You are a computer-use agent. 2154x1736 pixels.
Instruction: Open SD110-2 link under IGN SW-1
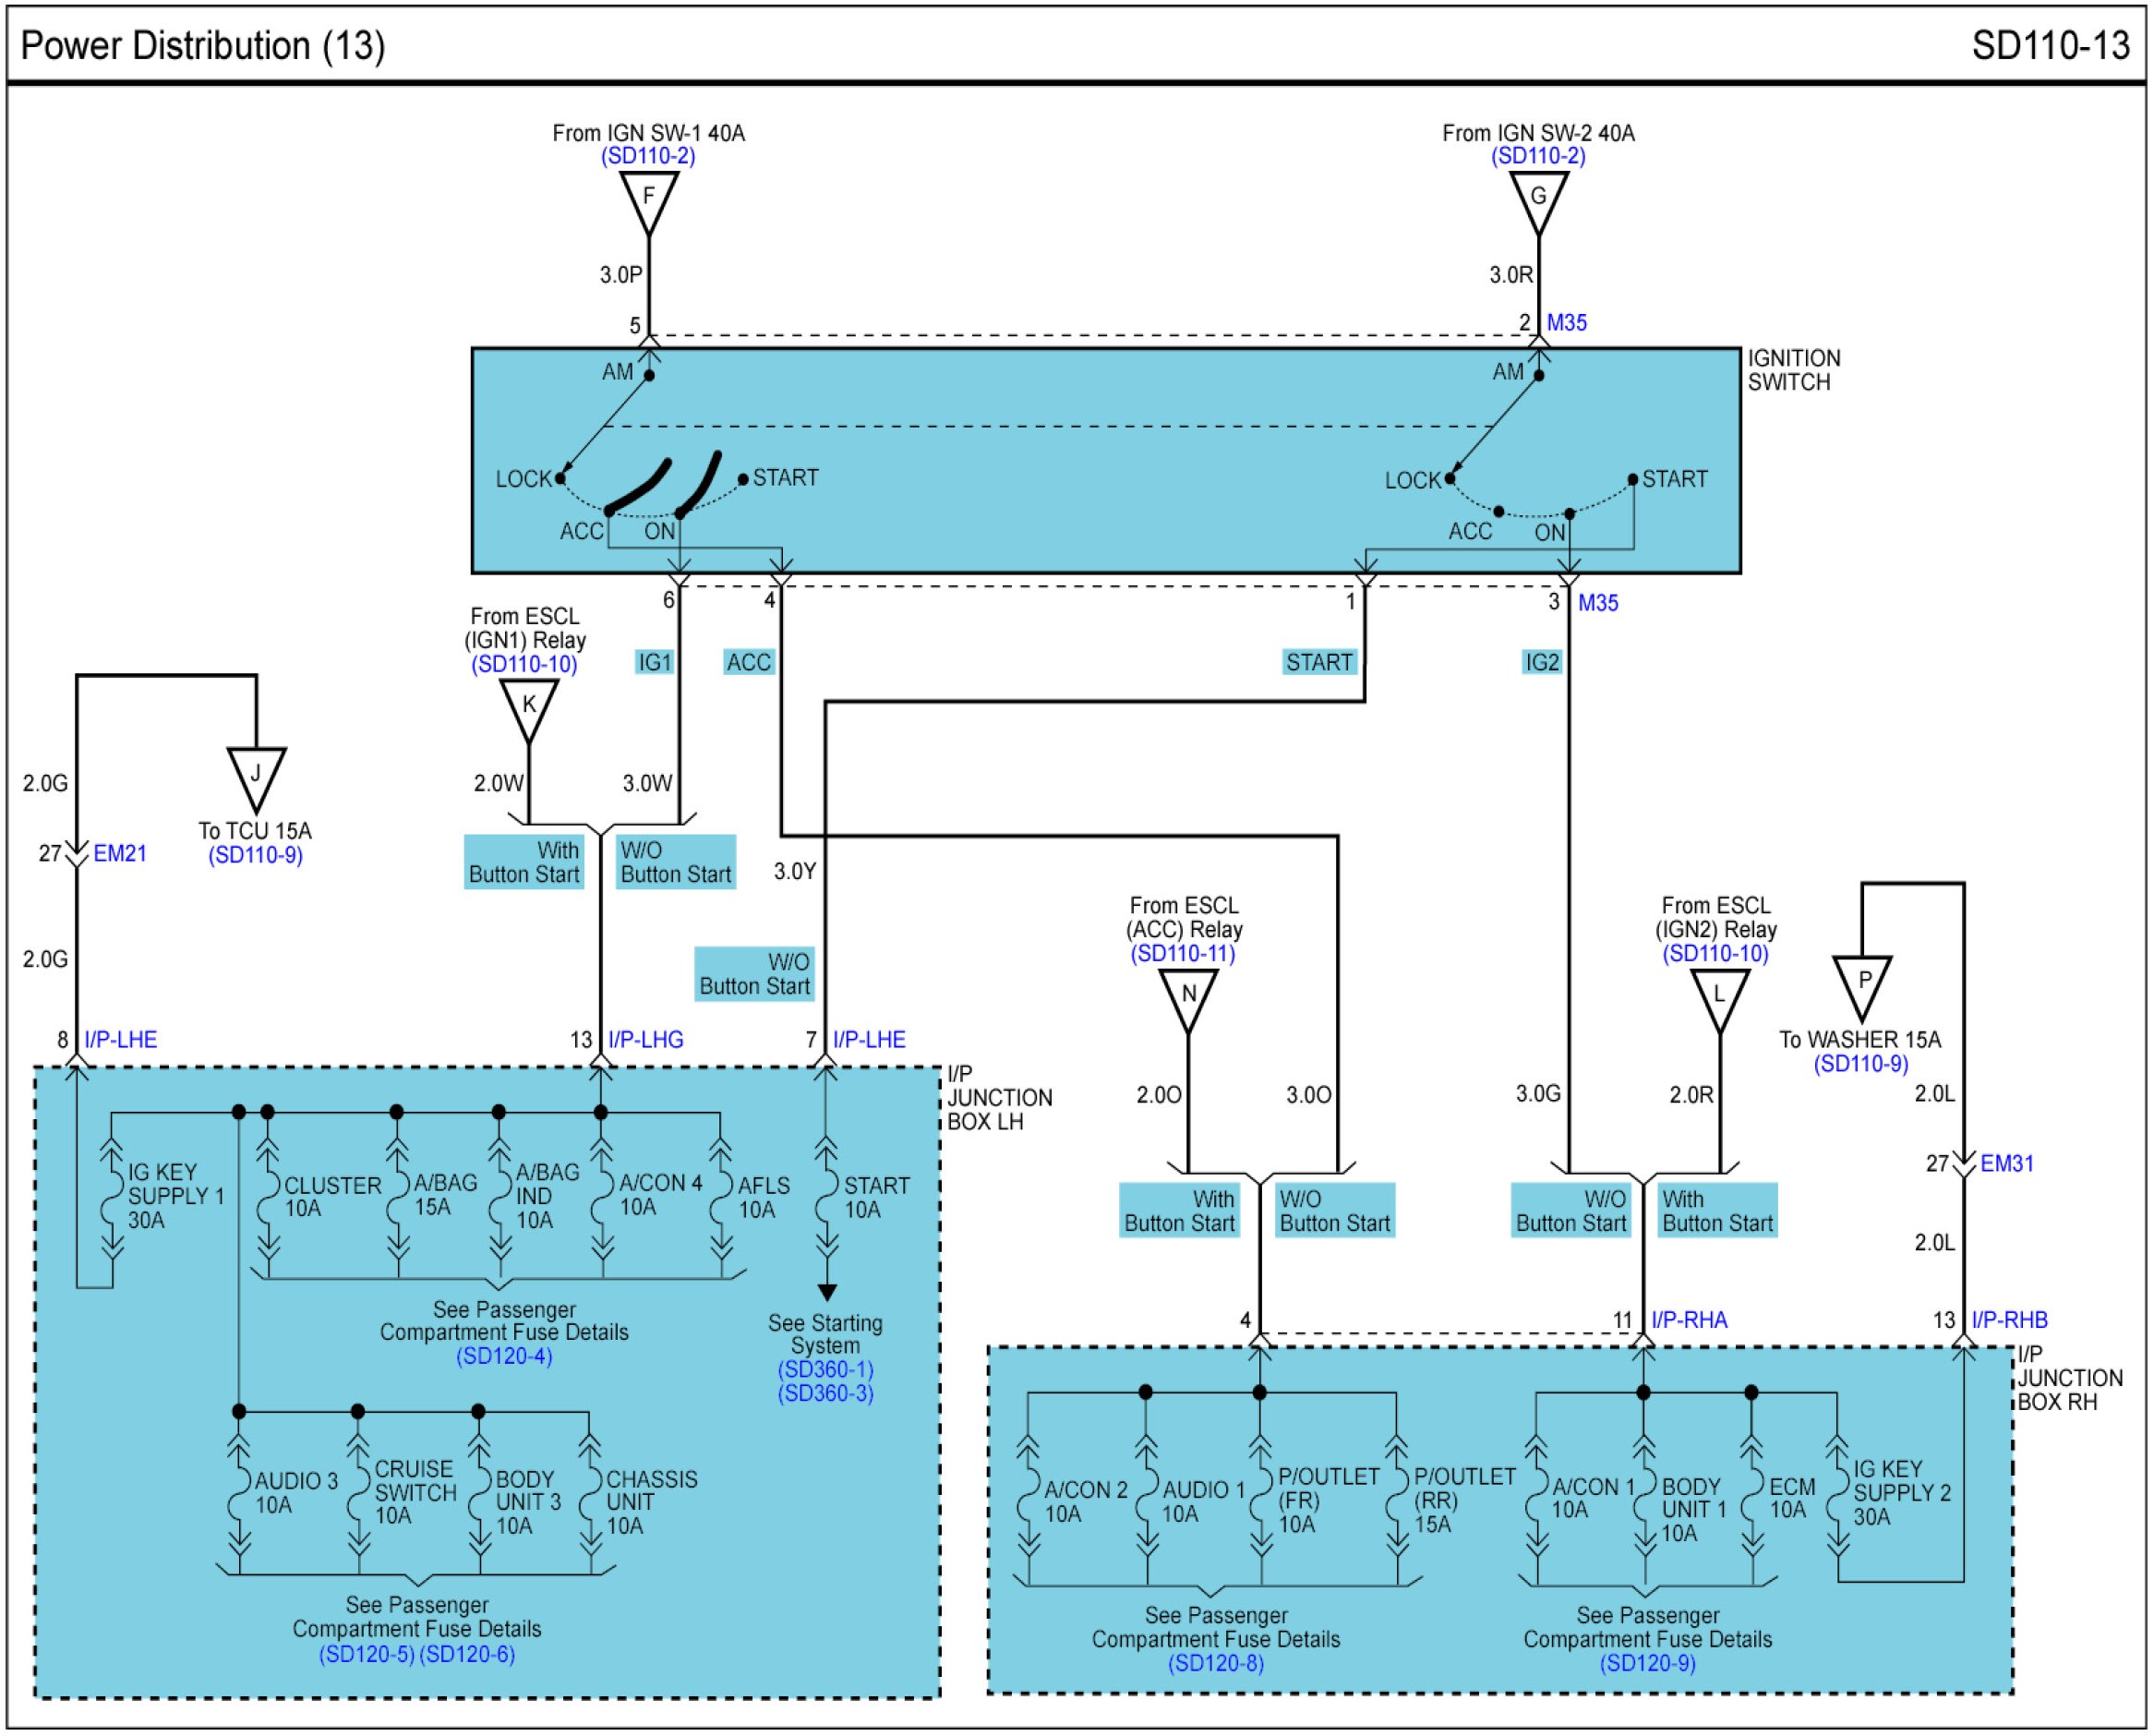[648, 156]
